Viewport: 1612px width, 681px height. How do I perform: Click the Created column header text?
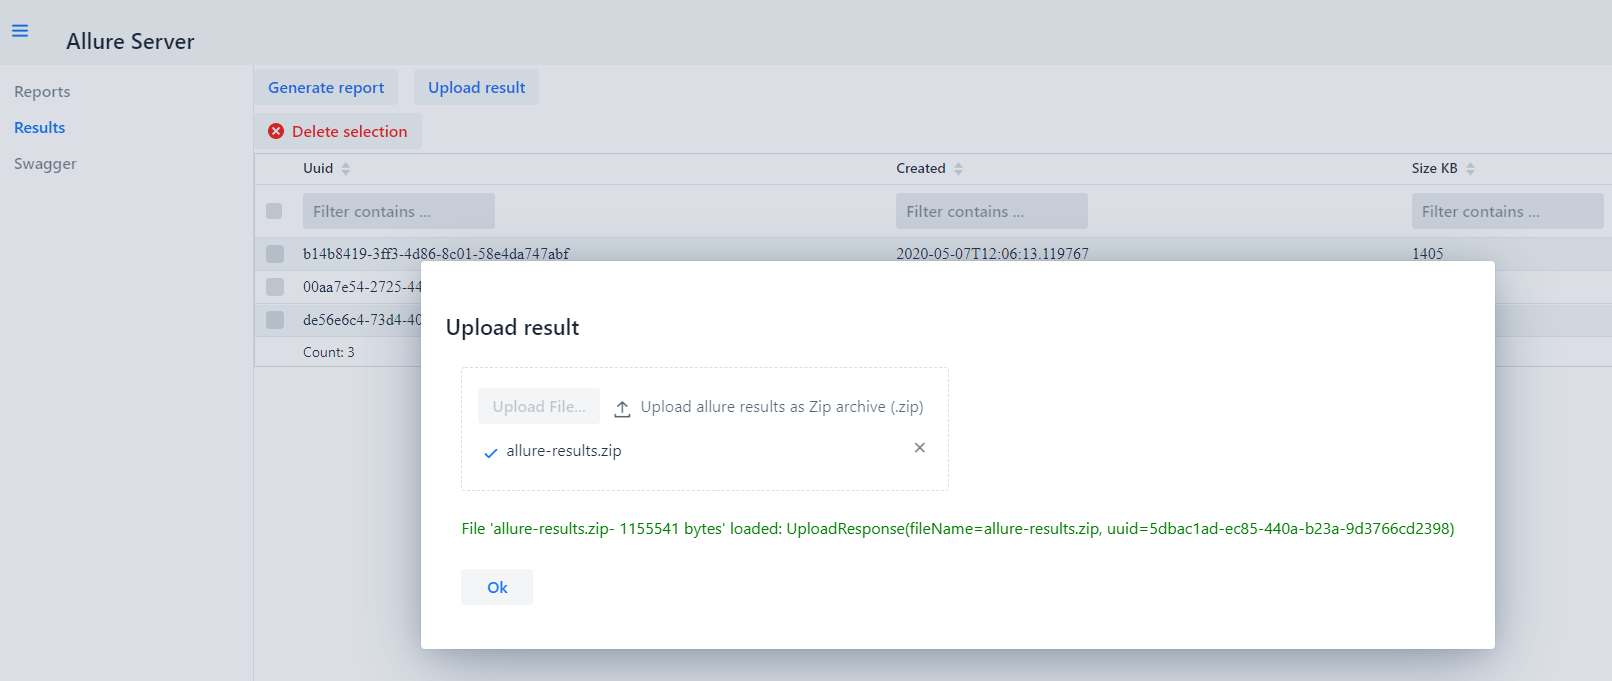921,168
